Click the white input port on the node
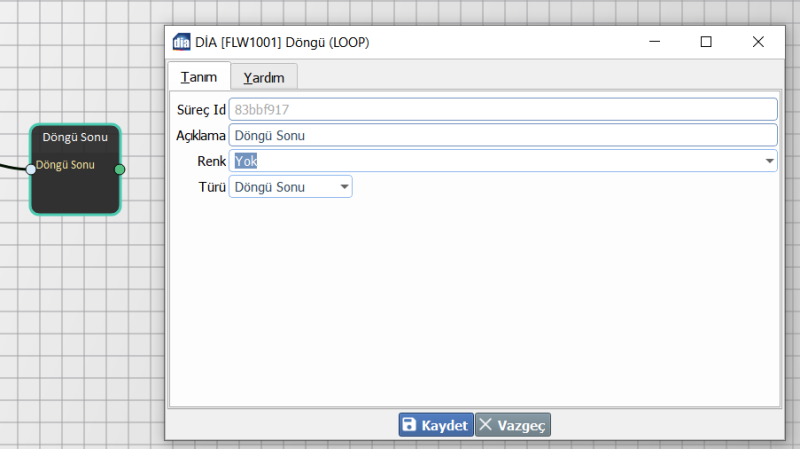Image resolution: width=800 pixels, height=449 pixels. [x=31, y=170]
